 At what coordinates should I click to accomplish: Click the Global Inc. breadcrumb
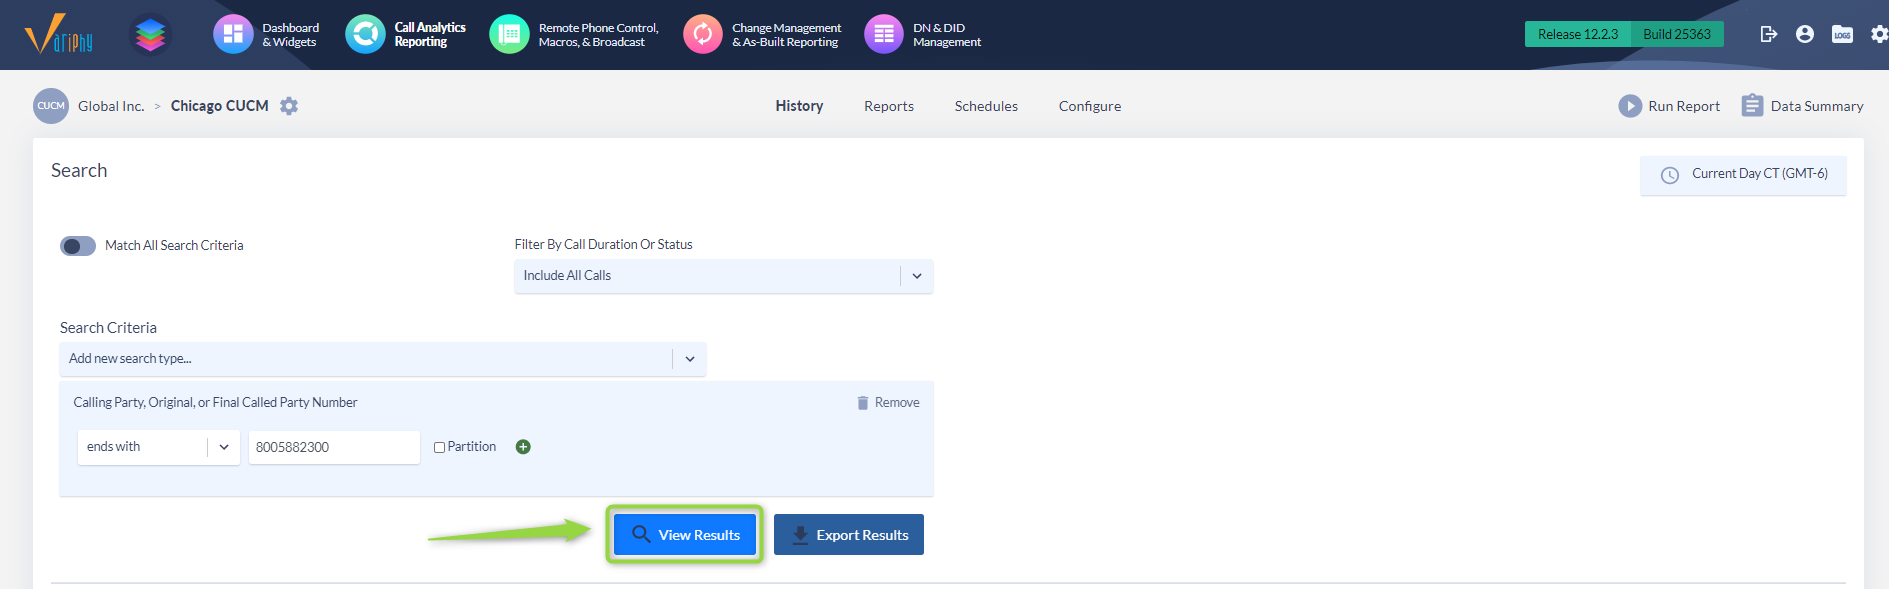pos(111,106)
